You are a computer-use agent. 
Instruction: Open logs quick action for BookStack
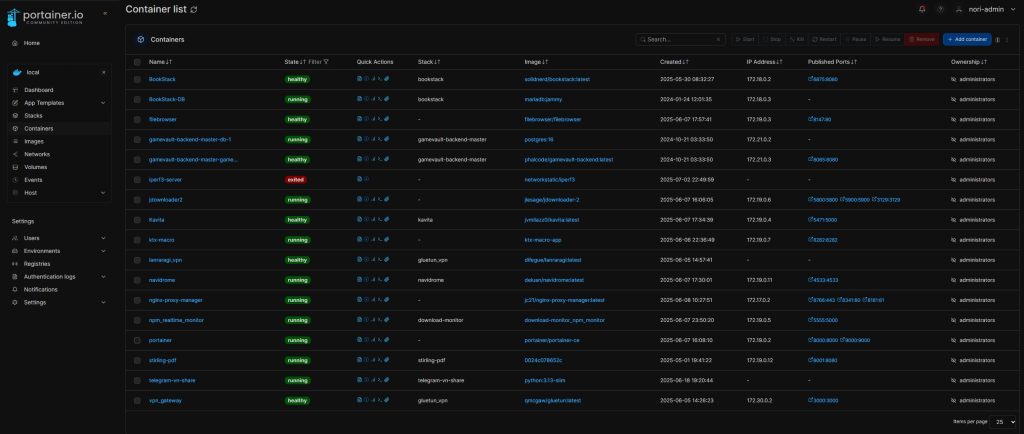tap(360, 78)
